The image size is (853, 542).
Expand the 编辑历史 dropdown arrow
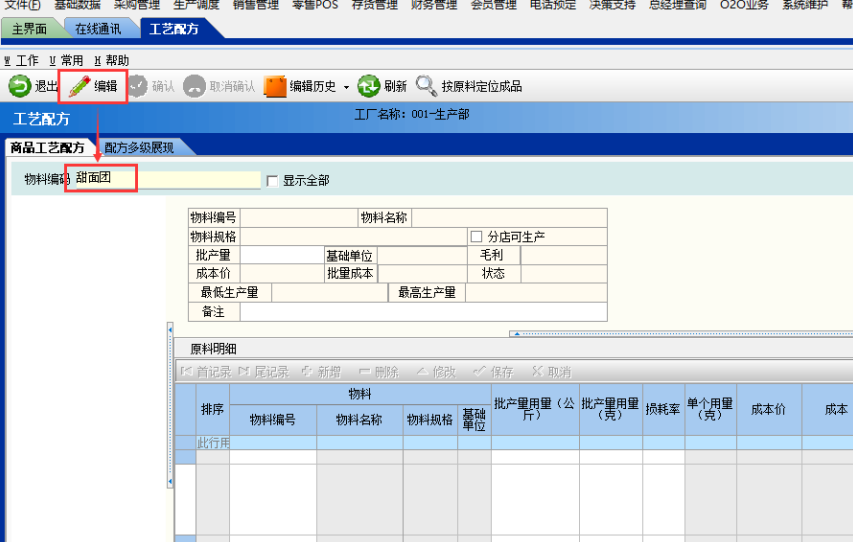click(346, 87)
